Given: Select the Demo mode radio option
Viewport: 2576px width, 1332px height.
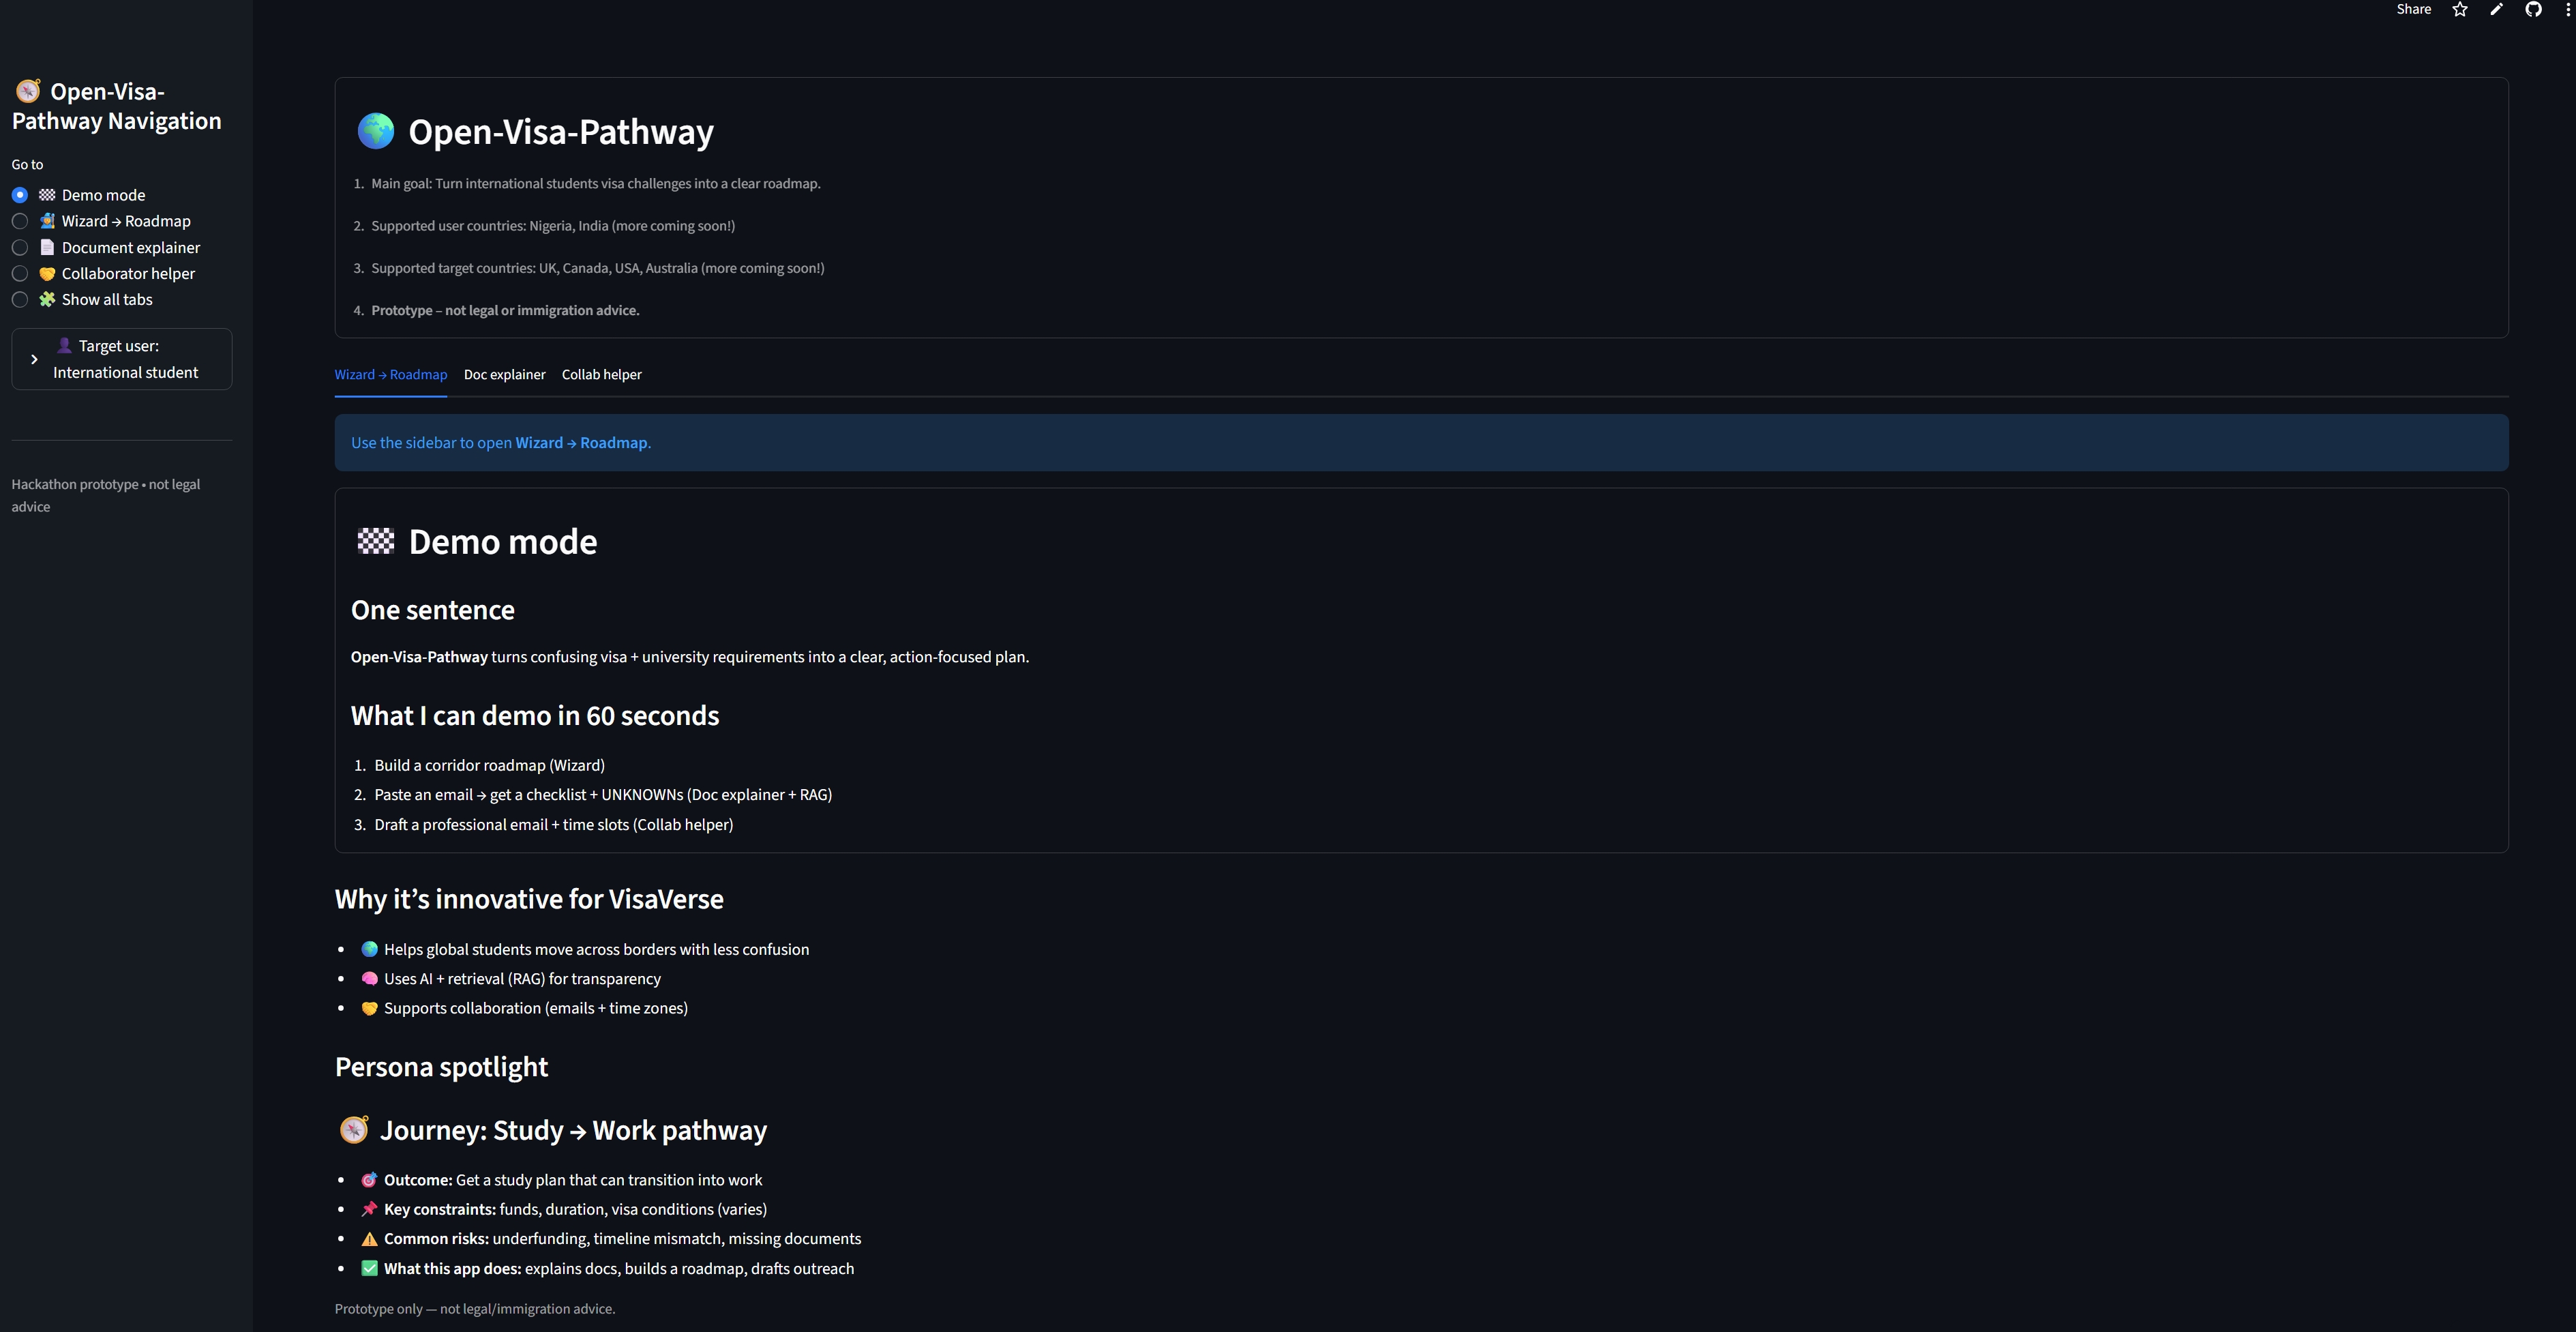Looking at the screenshot, I should click(20, 195).
